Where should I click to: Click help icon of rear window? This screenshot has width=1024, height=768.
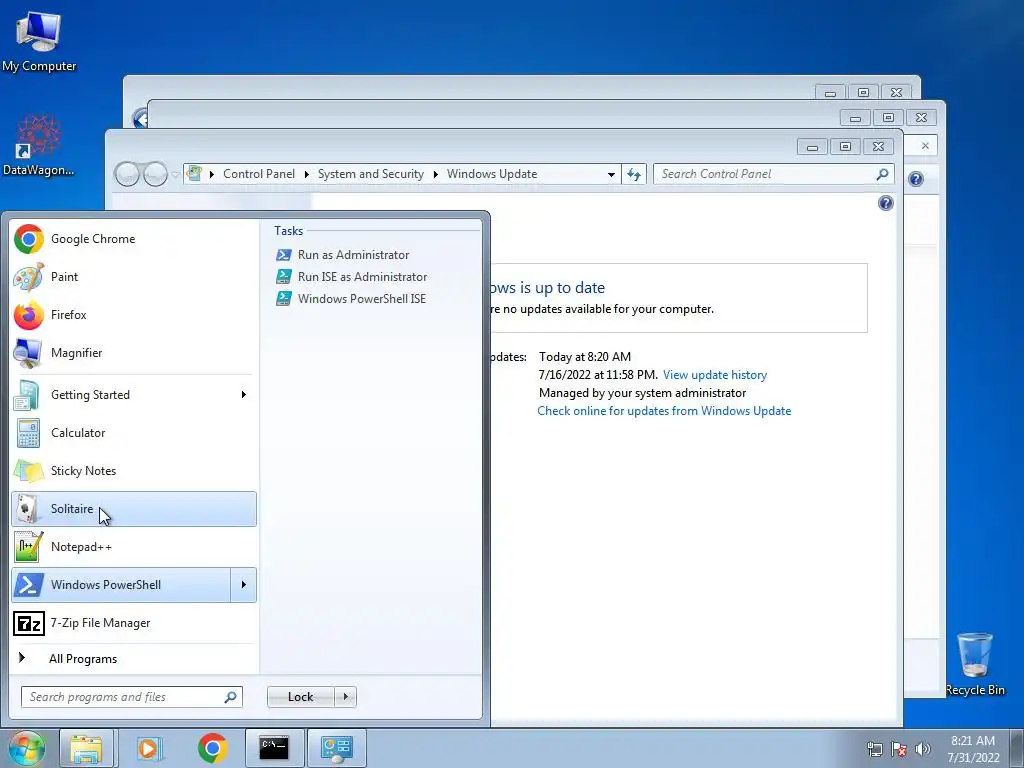pos(916,179)
